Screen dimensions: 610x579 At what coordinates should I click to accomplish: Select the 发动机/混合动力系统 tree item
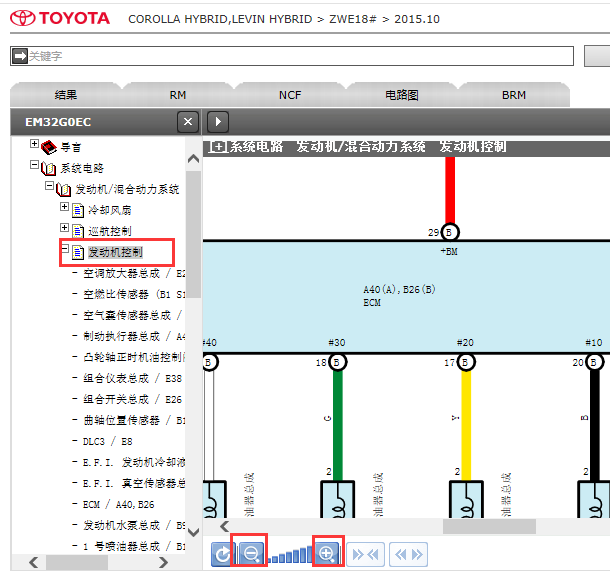tap(127, 189)
